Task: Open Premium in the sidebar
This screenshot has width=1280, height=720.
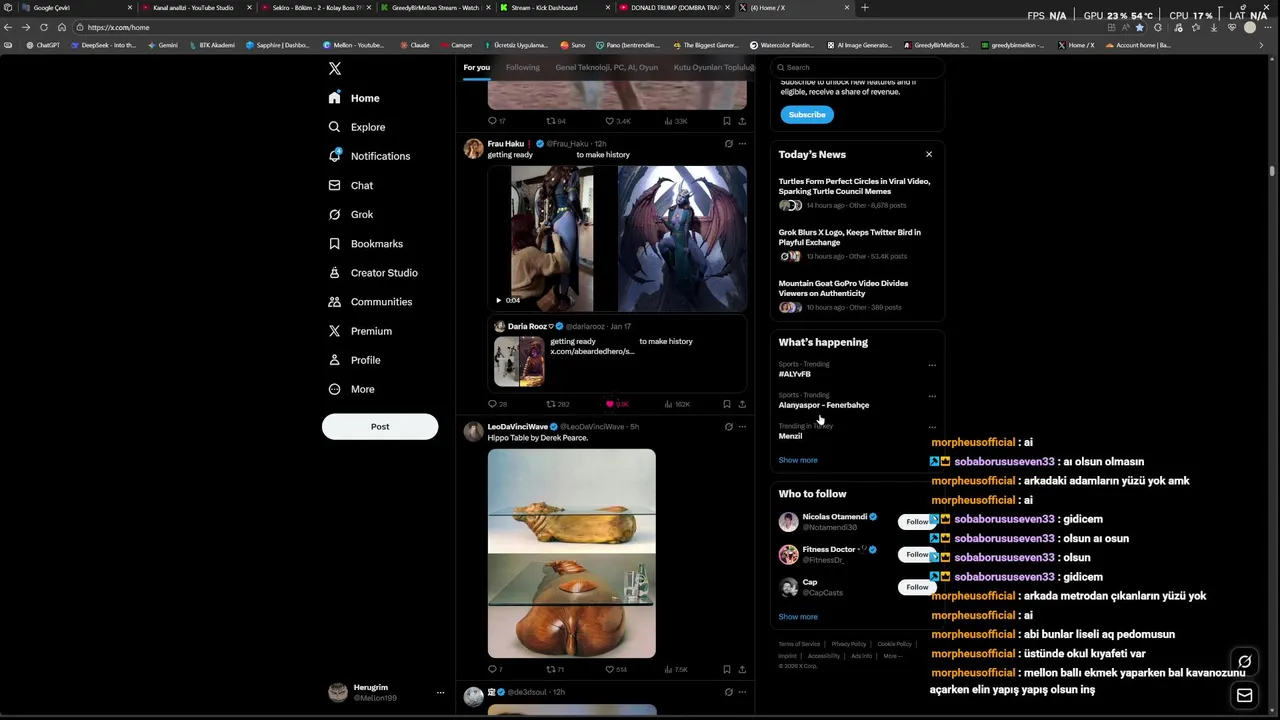Action: click(x=360, y=331)
